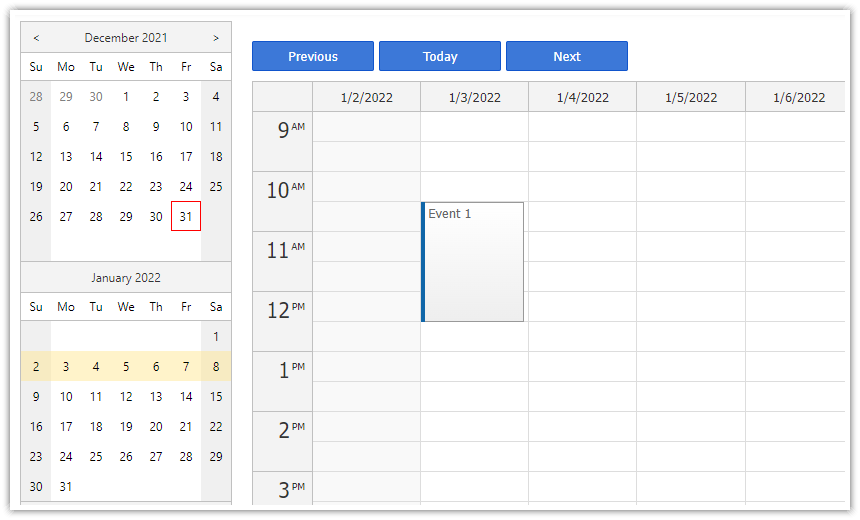
Task: Select December 25 in the mini calendar
Action: [x=216, y=187]
